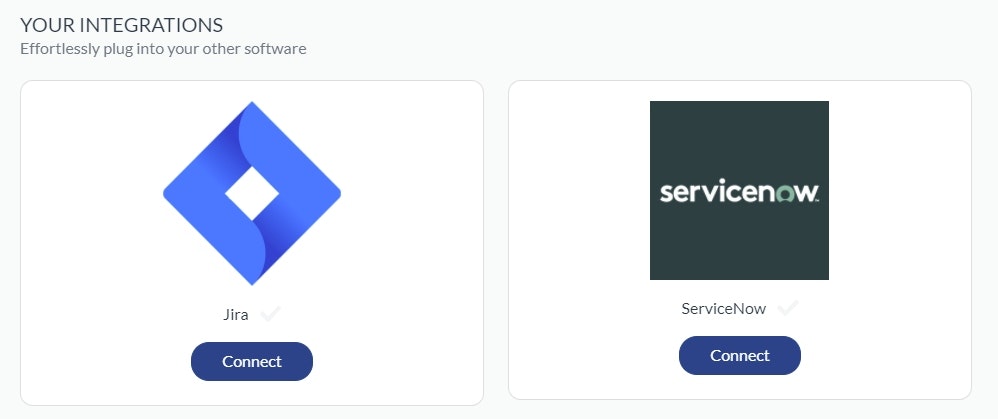The image size is (998, 419).
Task: Click the white square inside Jira logo
Action: point(252,193)
